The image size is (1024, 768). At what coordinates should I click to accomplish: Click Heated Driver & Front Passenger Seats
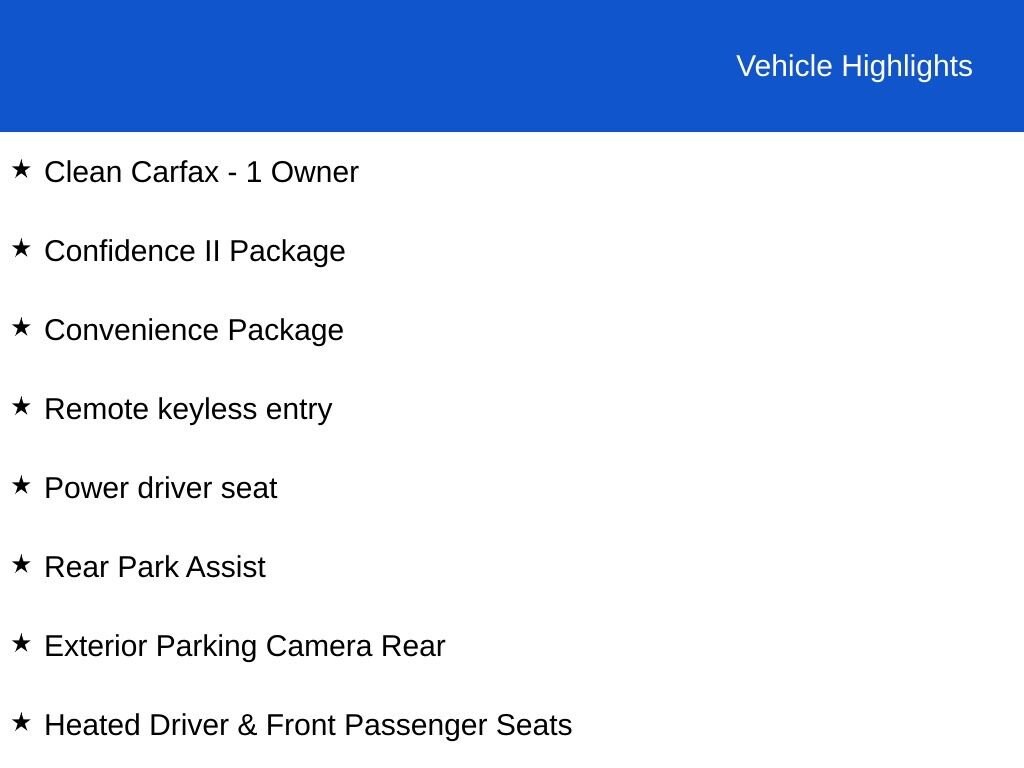308,726
